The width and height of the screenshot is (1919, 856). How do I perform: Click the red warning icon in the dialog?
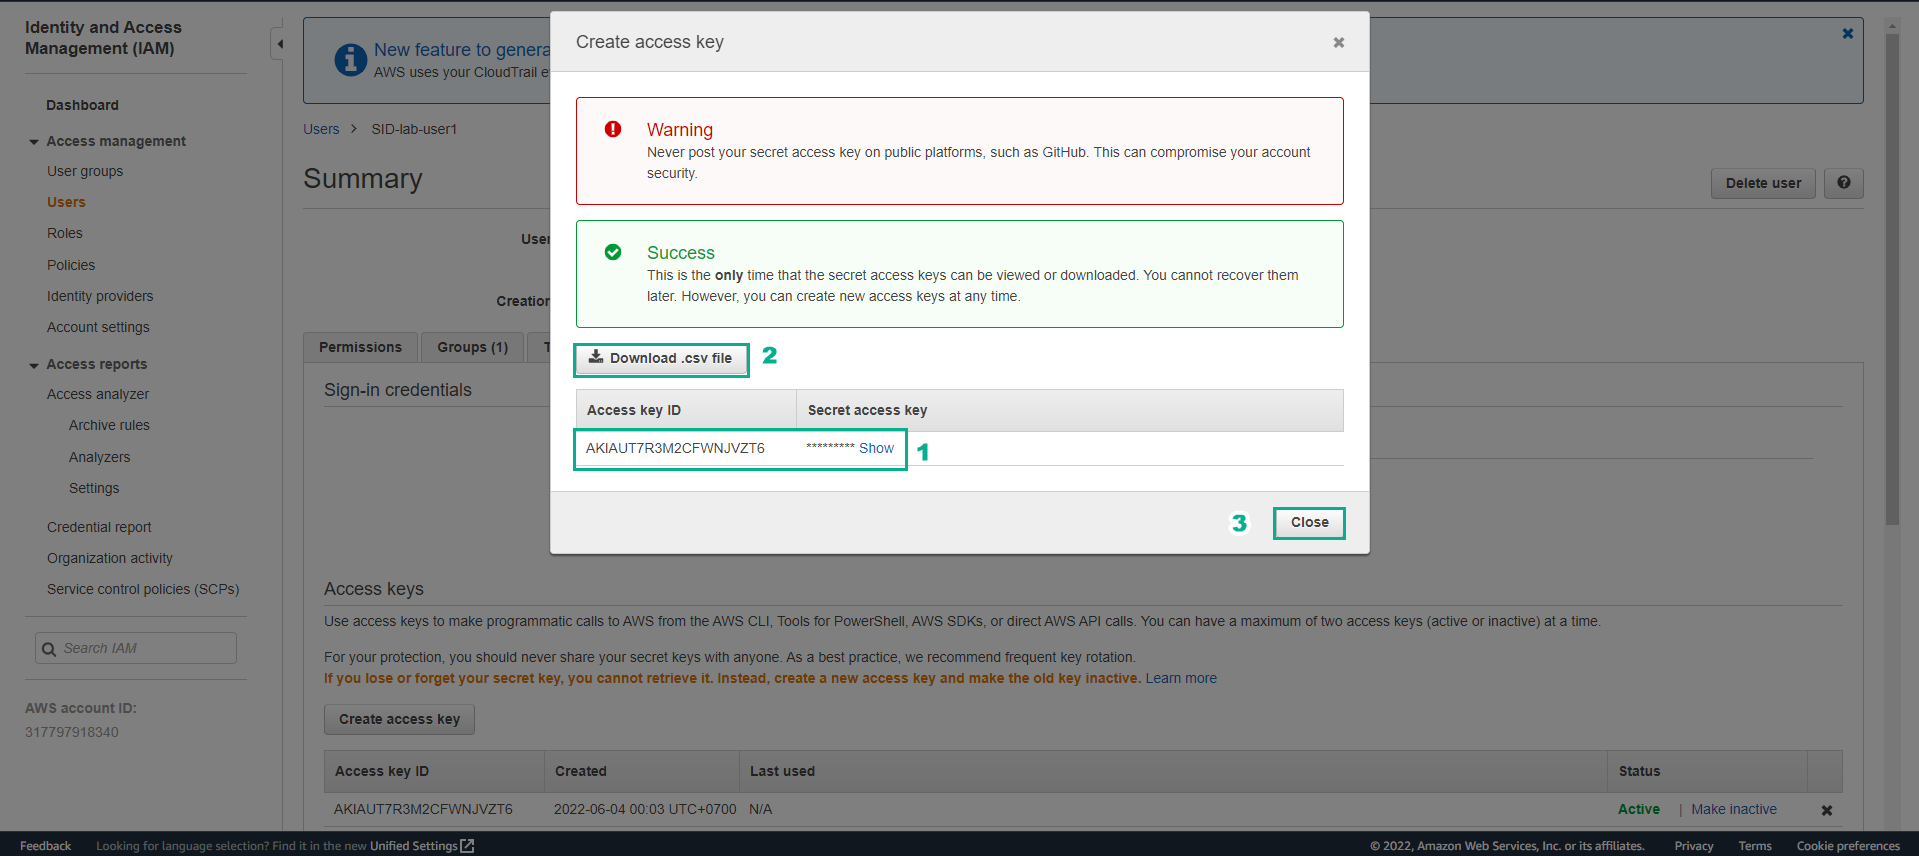point(613,127)
